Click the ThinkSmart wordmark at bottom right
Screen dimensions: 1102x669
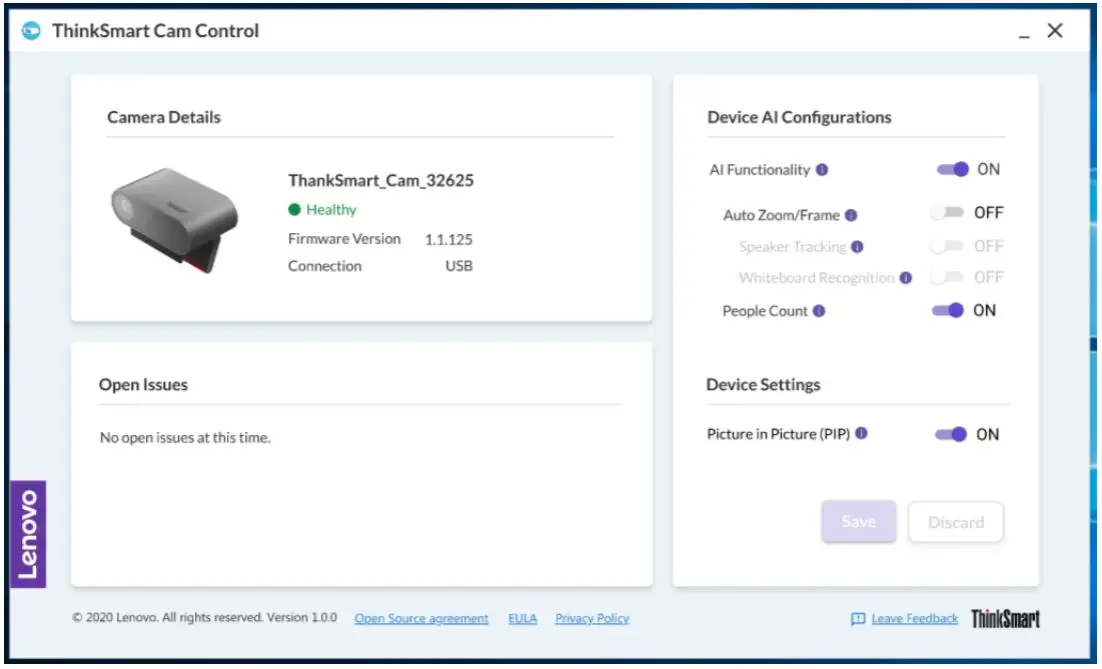click(1005, 618)
